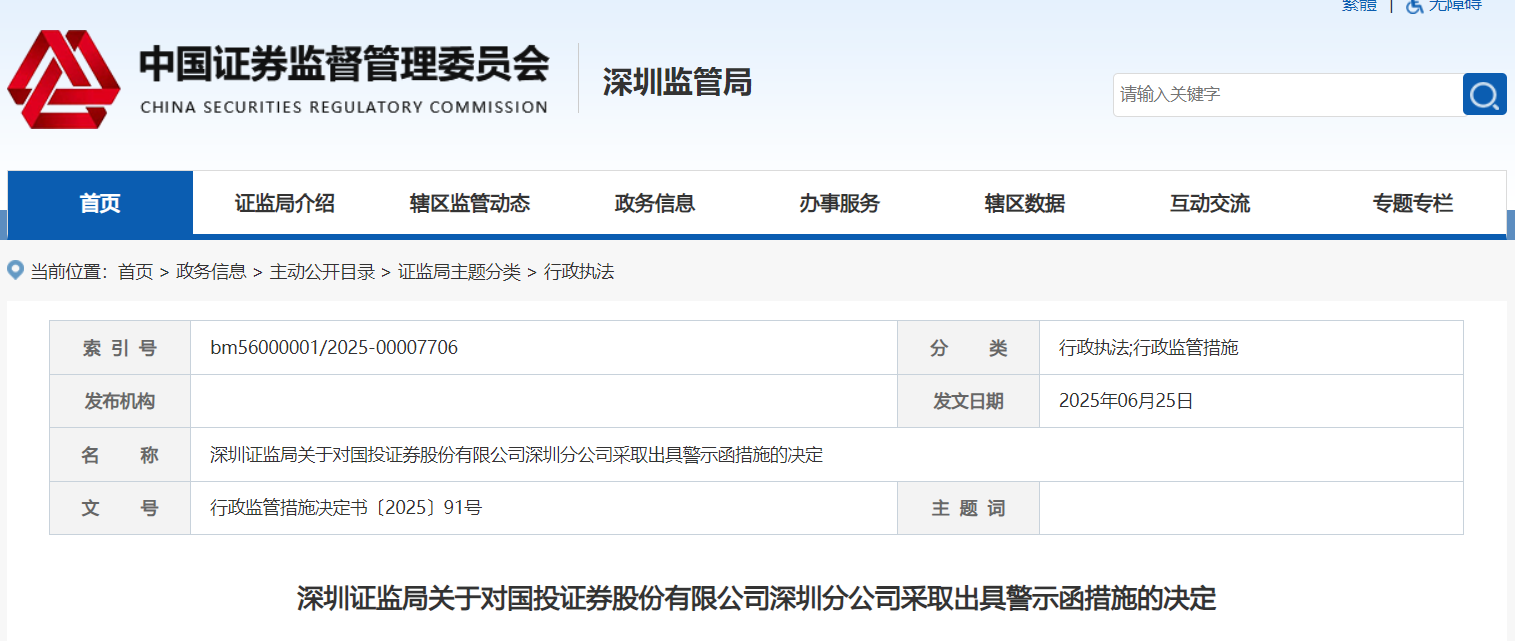Click the 名称 row document title text
Screen dimensions: 1515x641
(x=516, y=455)
